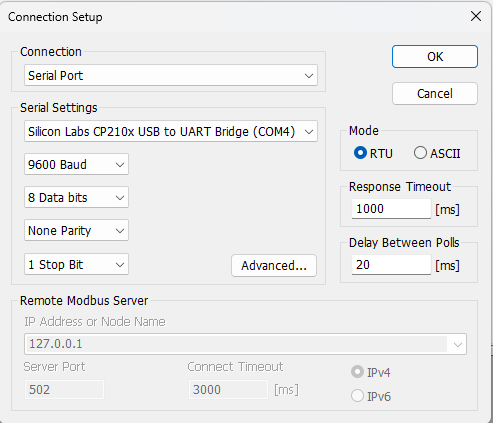
Task: Open the None Parity dropdown
Action: click(x=76, y=230)
